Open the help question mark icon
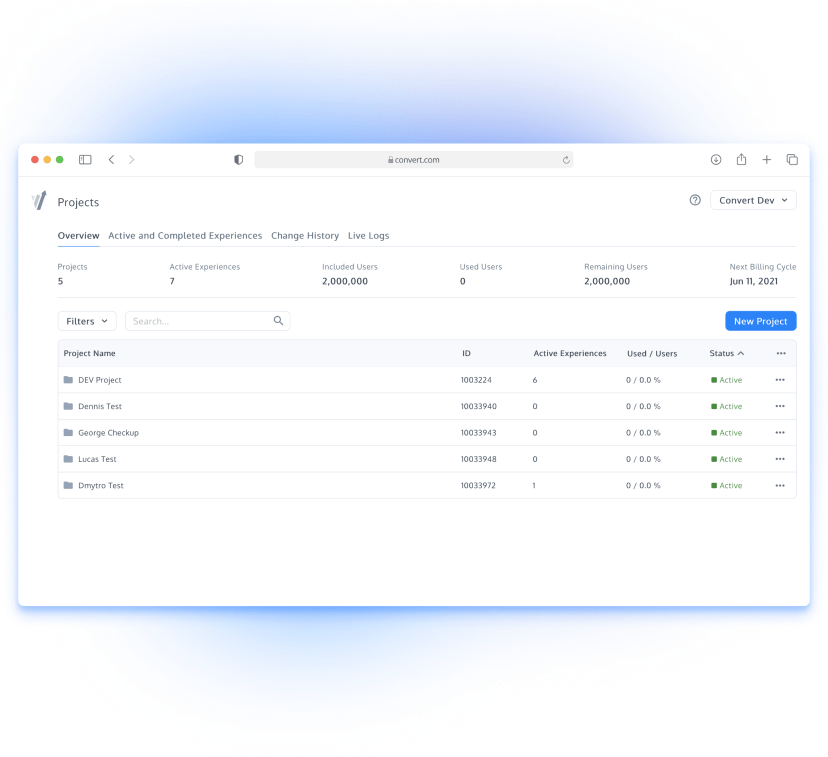The width and height of the screenshot is (828, 757). pos(695,200)
